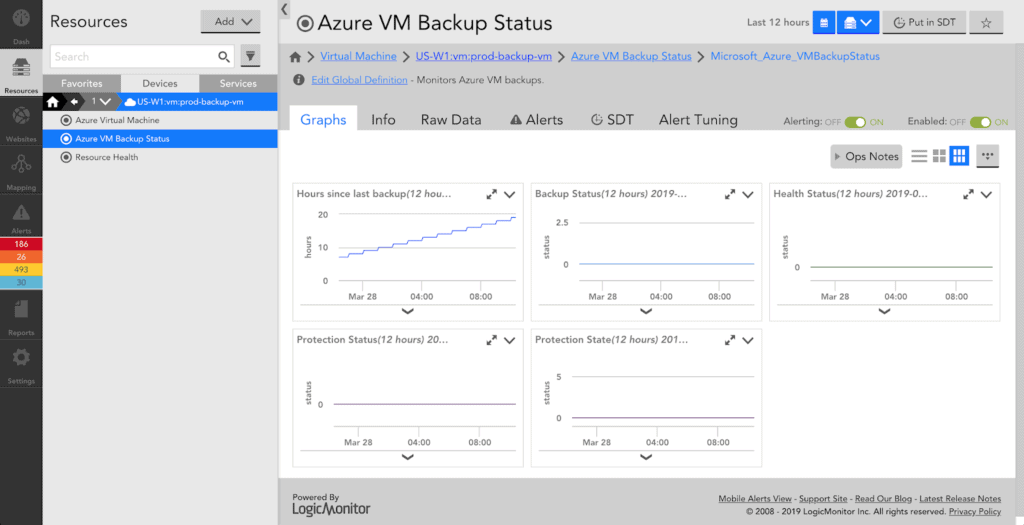
Task: Toggle the Enabled on/off switch
Action: coord(980,121)
